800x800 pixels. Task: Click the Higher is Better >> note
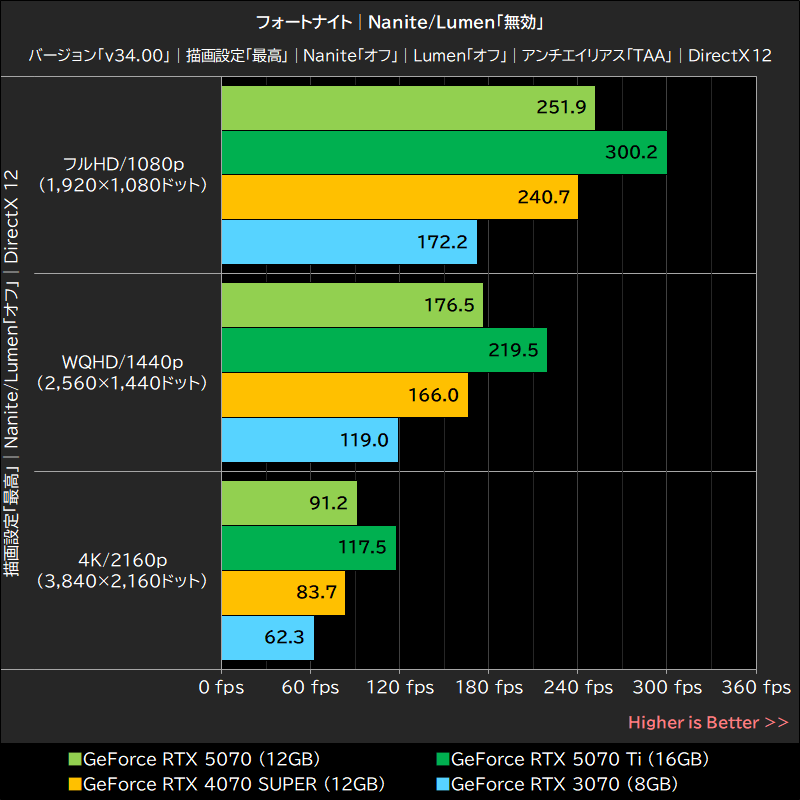(x=709, y=722)
